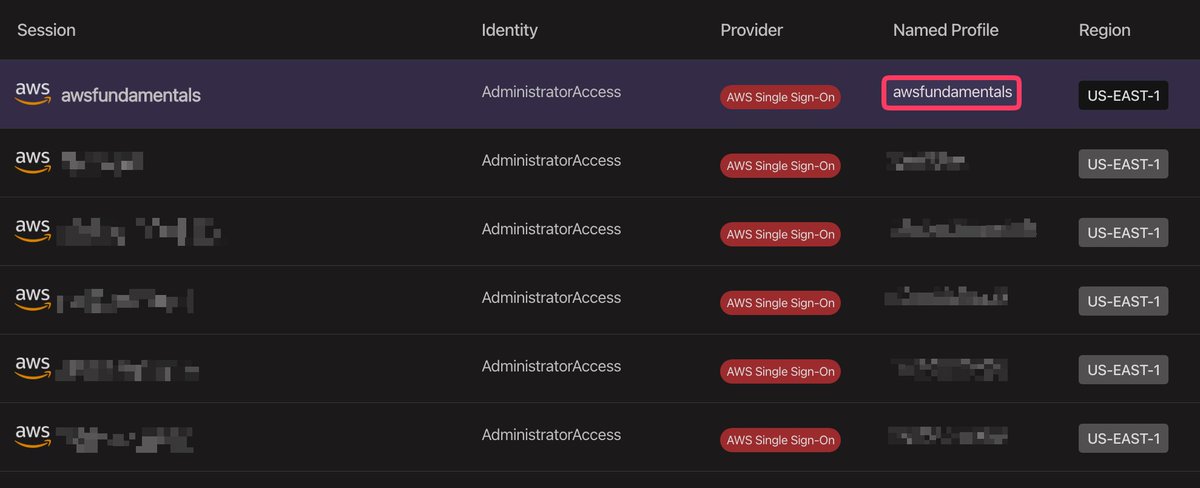This screenshot has height=488, width=1200.
Task: Click the AWS logo in awsfundamentals row
Action: pyautogui.click(x=33, y=93)
